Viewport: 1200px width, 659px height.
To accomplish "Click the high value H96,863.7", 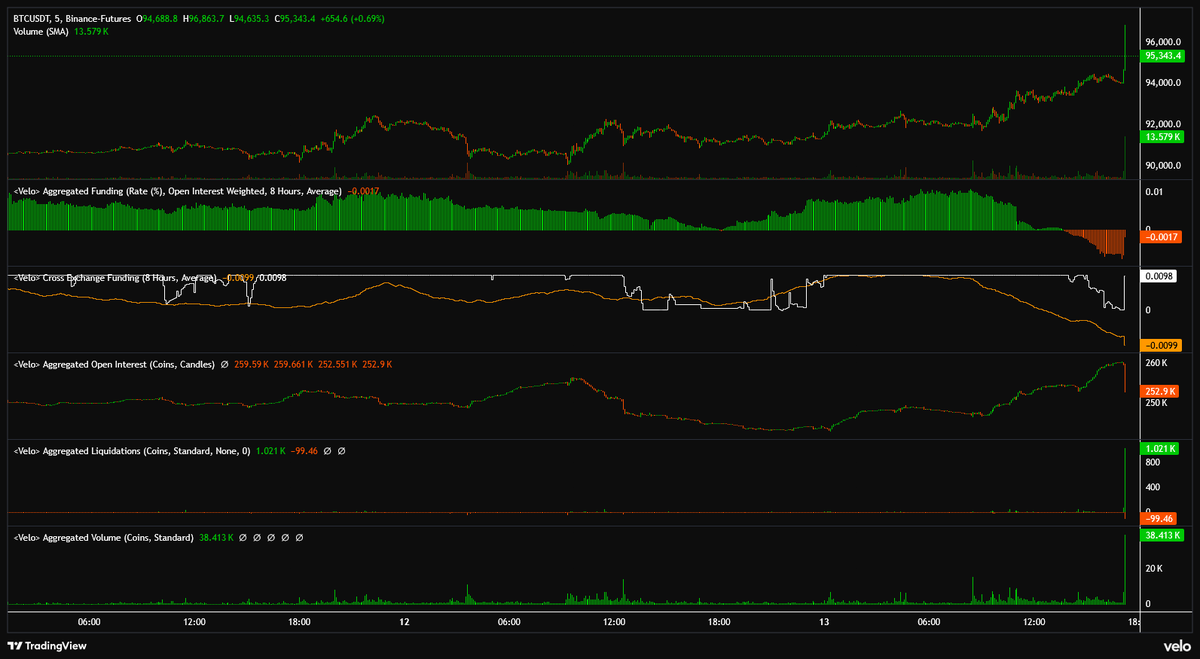I will point(205,19).
